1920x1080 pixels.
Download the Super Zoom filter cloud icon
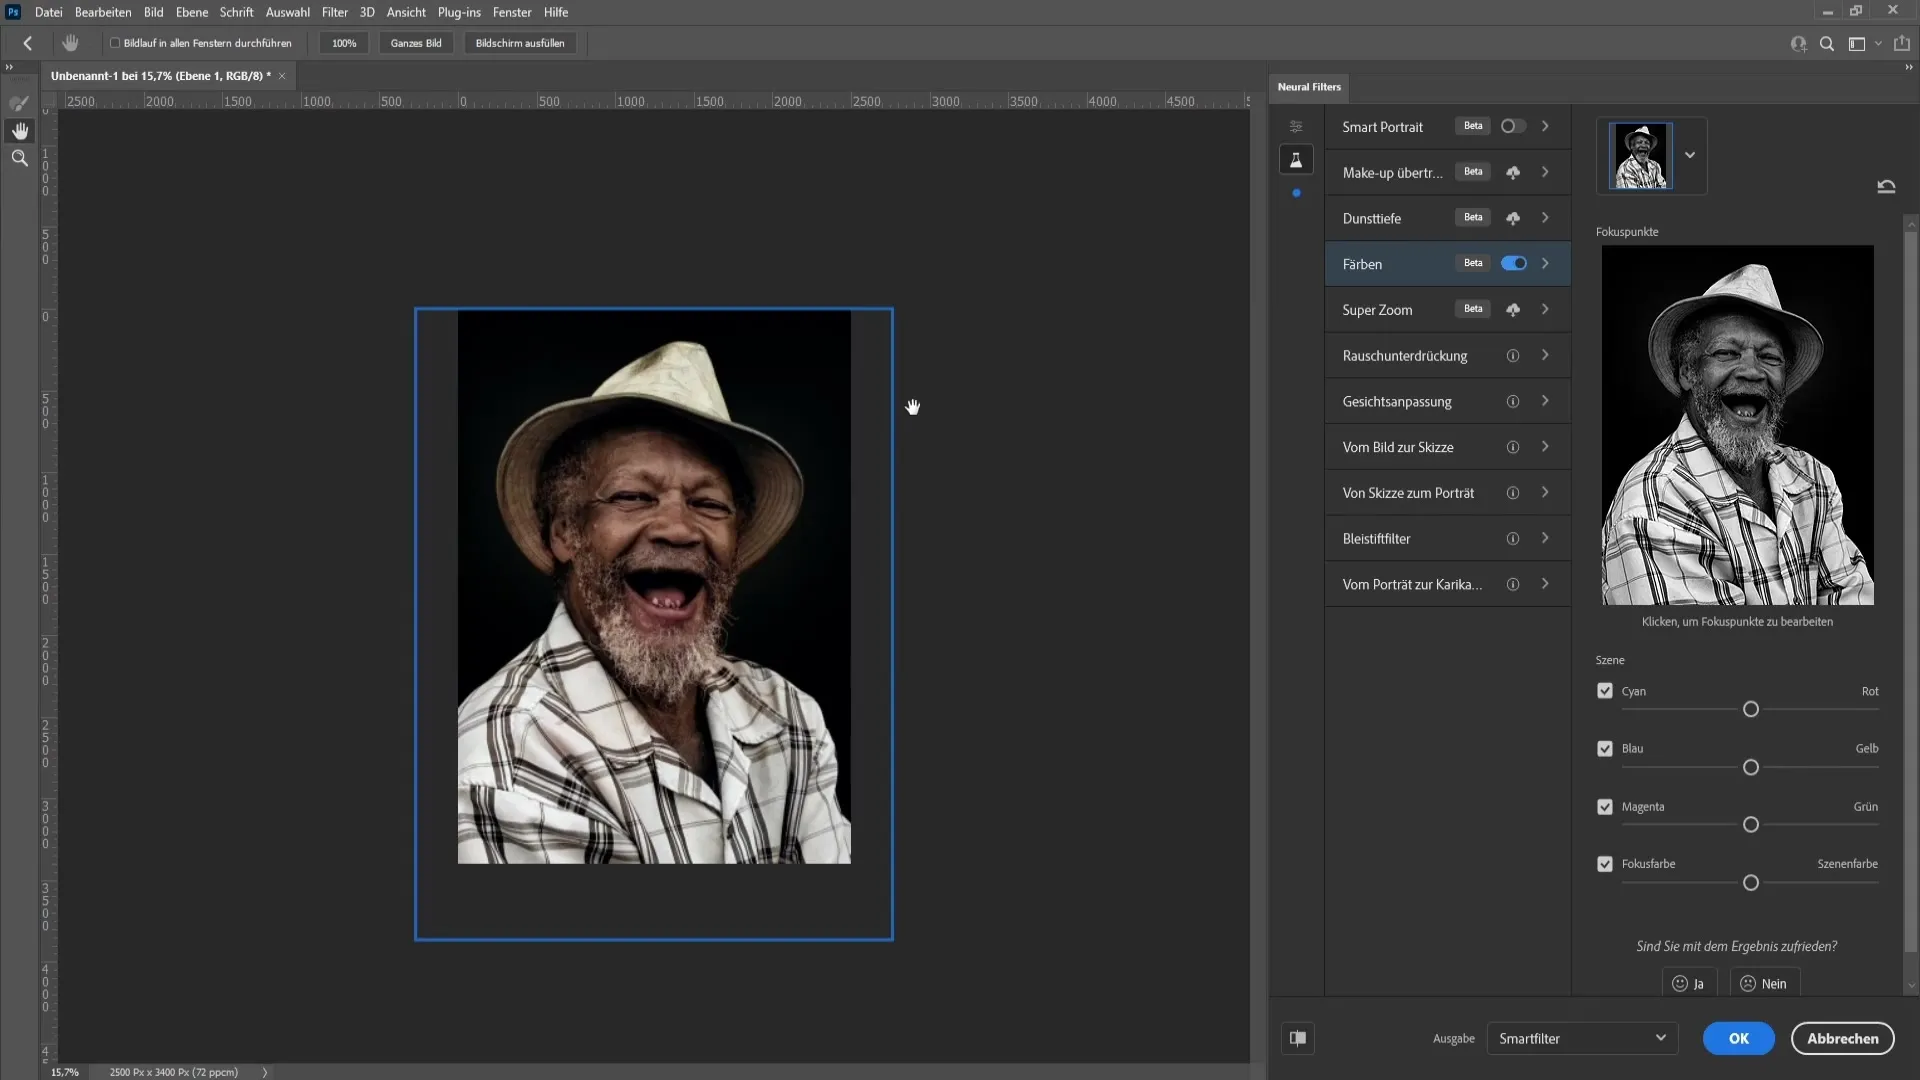(x=1513, y=310)
